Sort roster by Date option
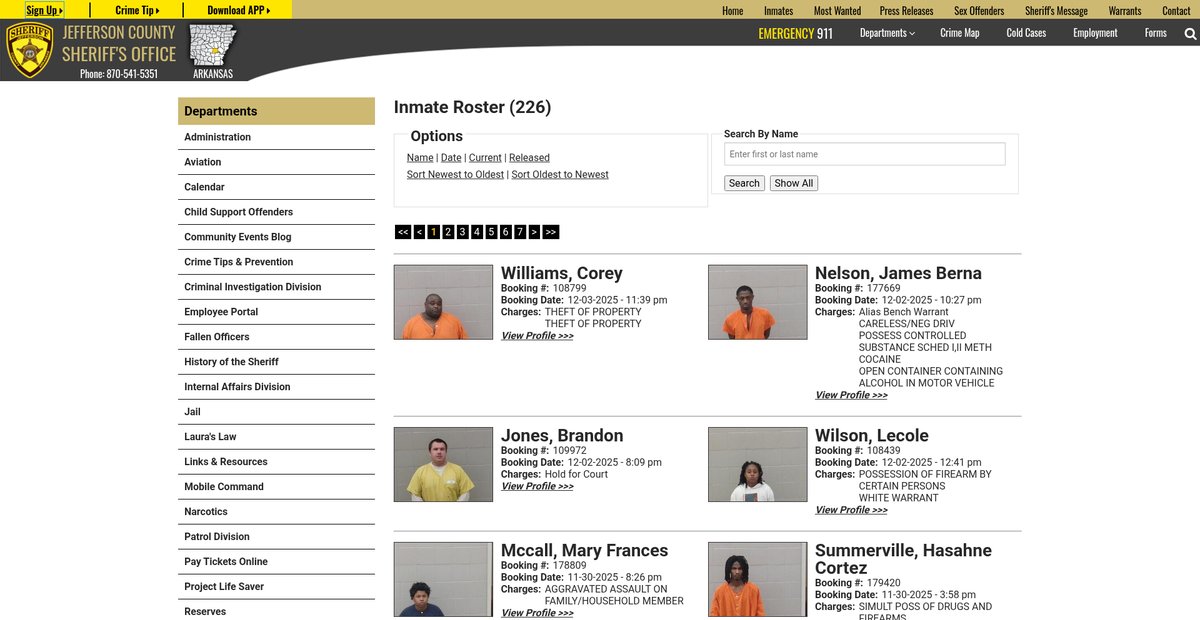Screen dimensions: 1200x620 pyautogui.click(x=451, y=158)
